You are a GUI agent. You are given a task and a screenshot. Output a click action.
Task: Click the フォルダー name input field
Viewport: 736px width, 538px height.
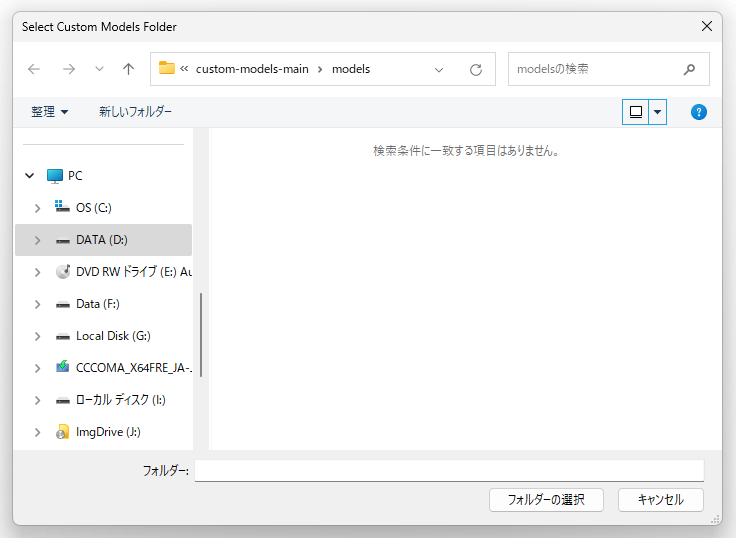tap(449, 470)
